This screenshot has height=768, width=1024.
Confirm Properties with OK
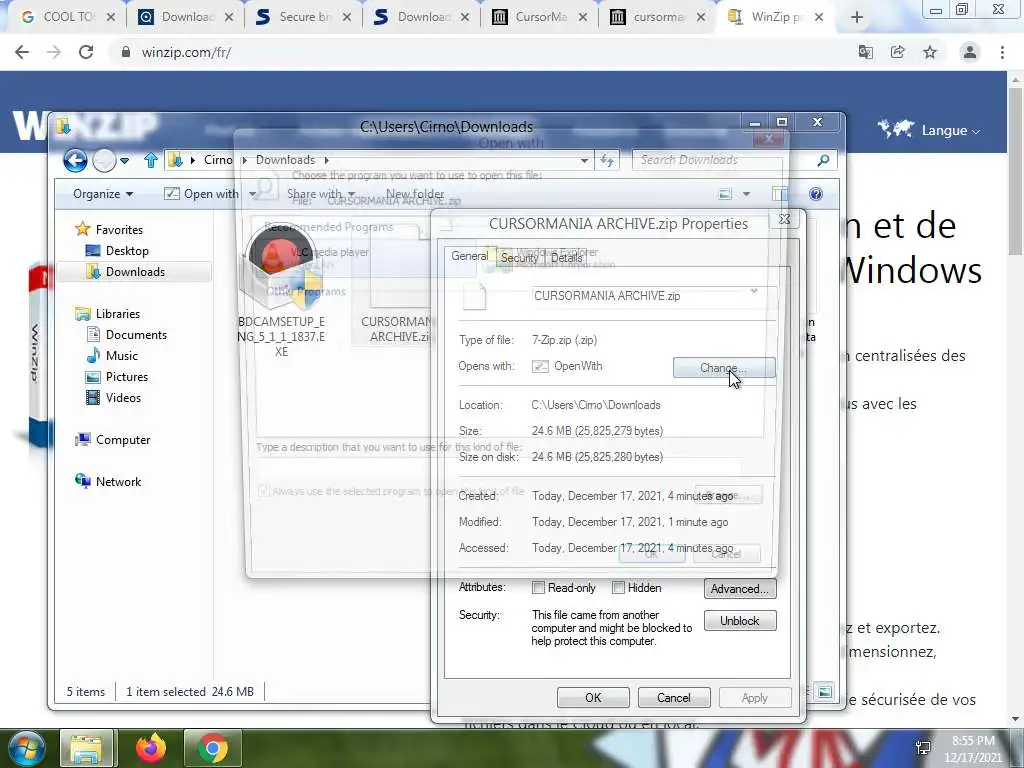(593, 698)
